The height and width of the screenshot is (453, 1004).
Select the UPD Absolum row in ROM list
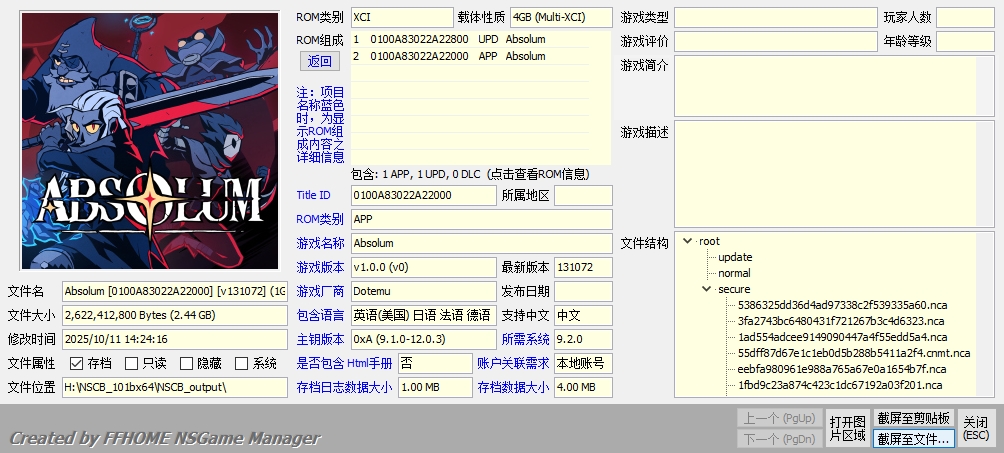(x=450, y=39)
